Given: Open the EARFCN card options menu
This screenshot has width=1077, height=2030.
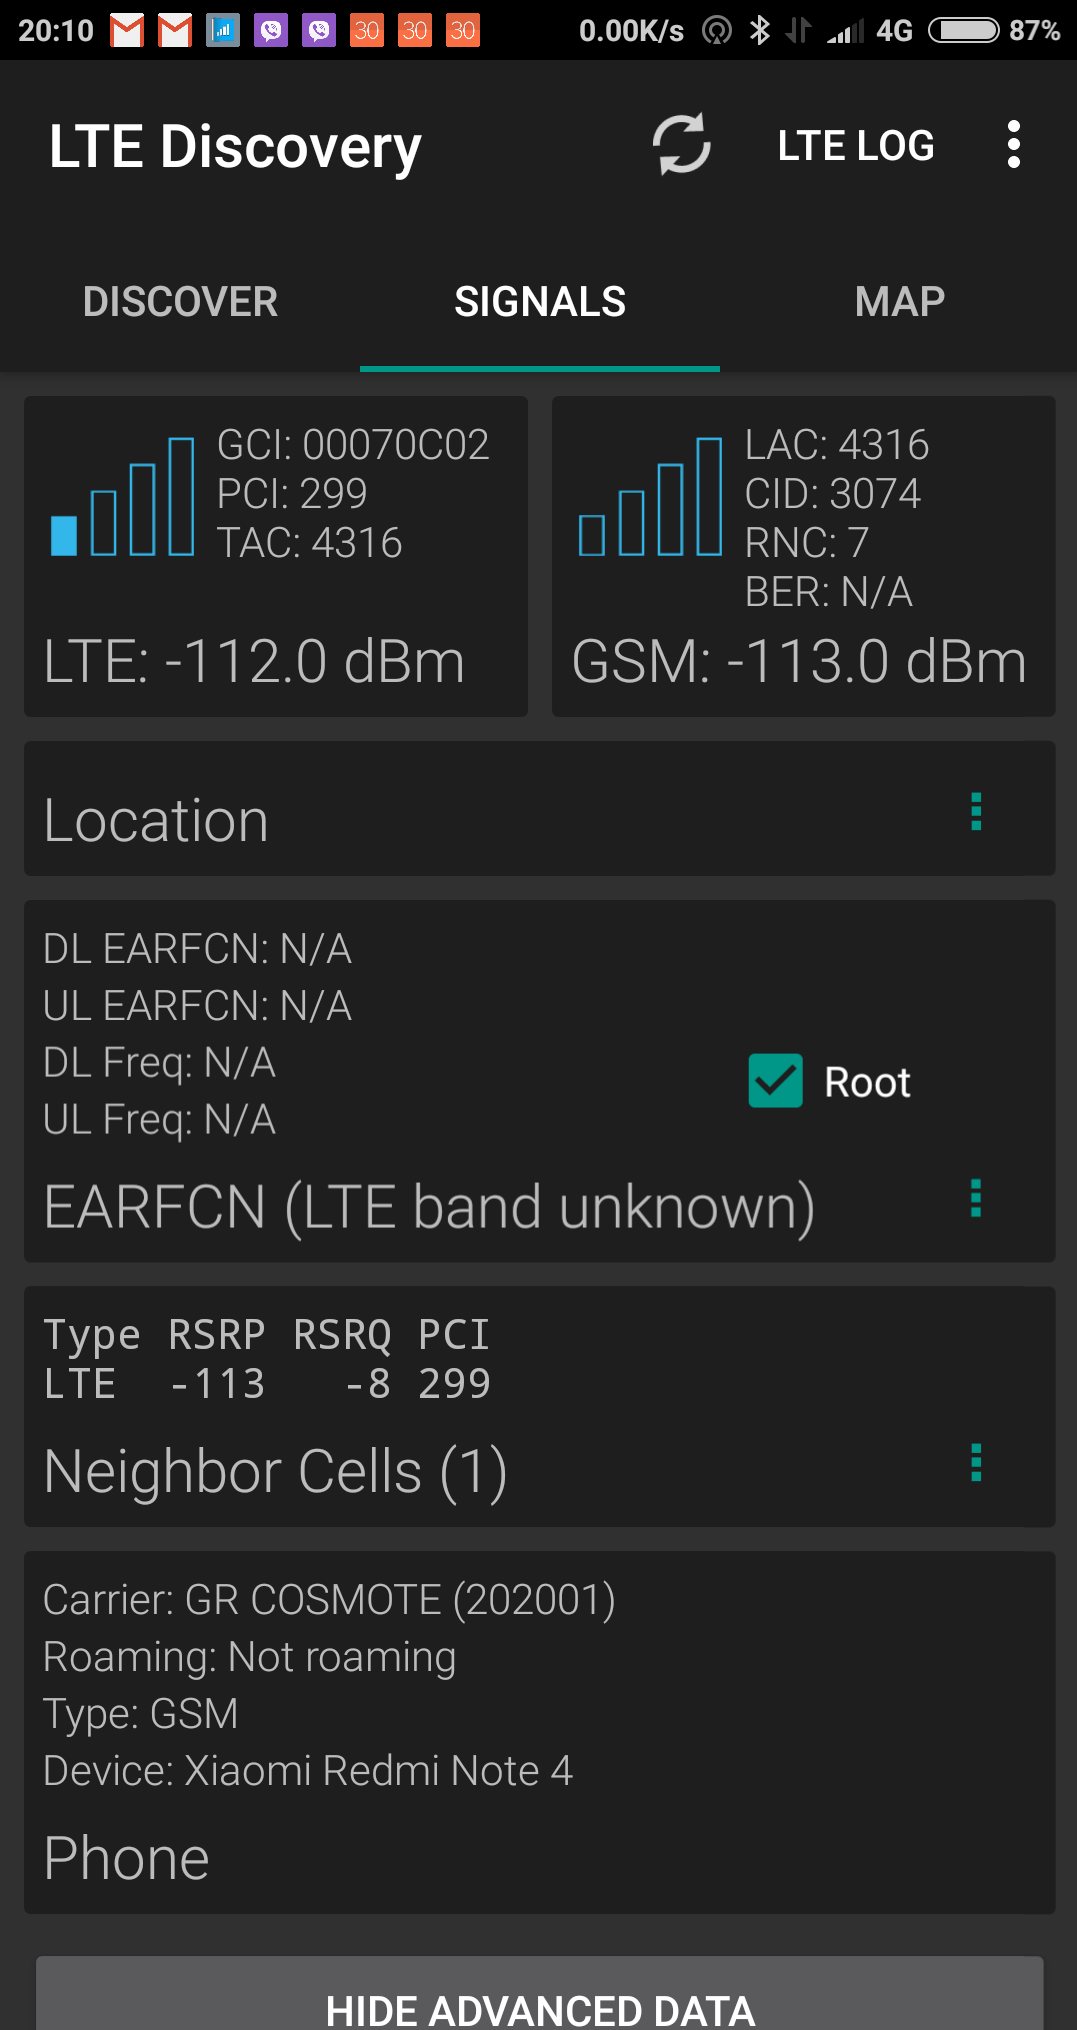Looking at the screenshot, I should click(x=976, y=1197).
